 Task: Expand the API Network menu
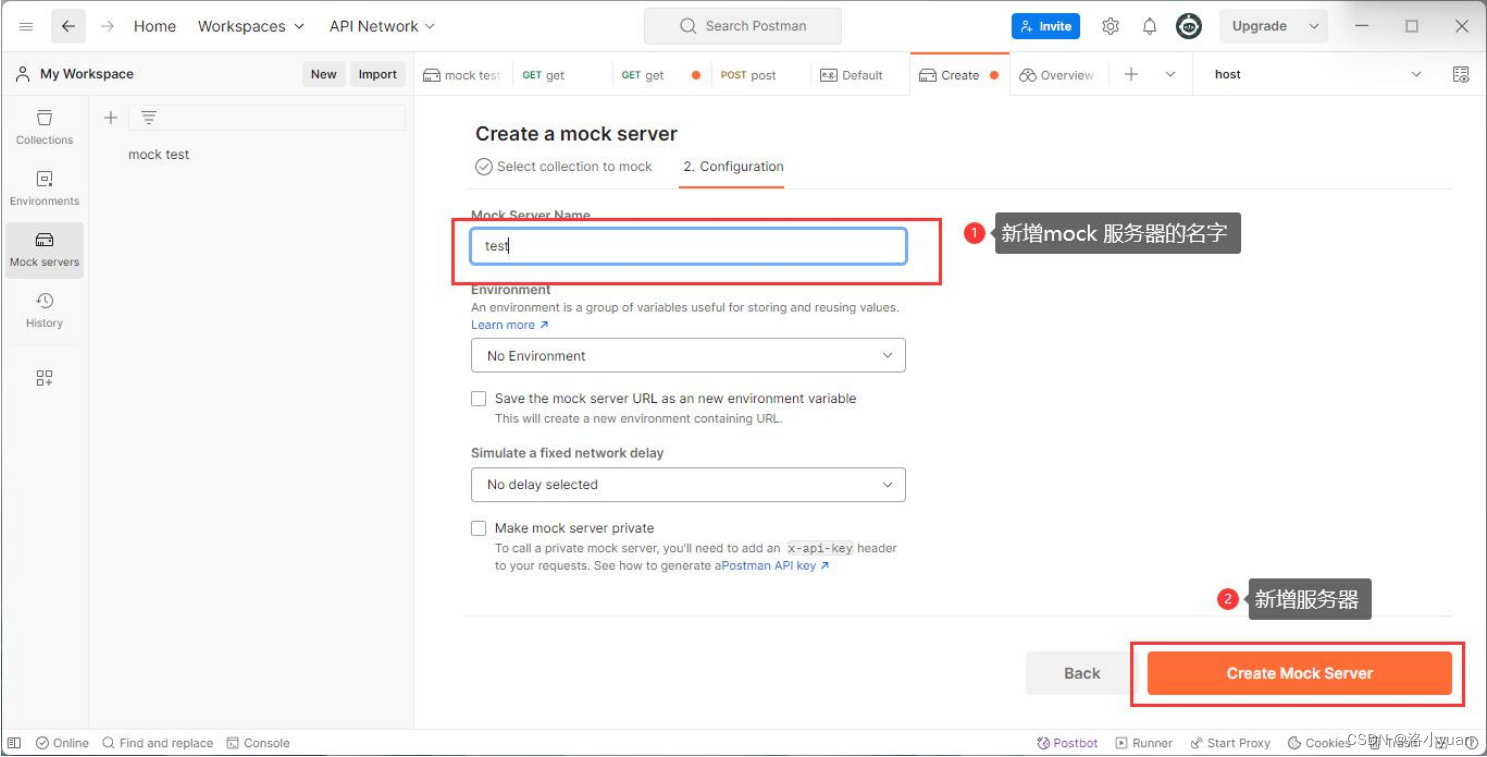tap(382, 26)
